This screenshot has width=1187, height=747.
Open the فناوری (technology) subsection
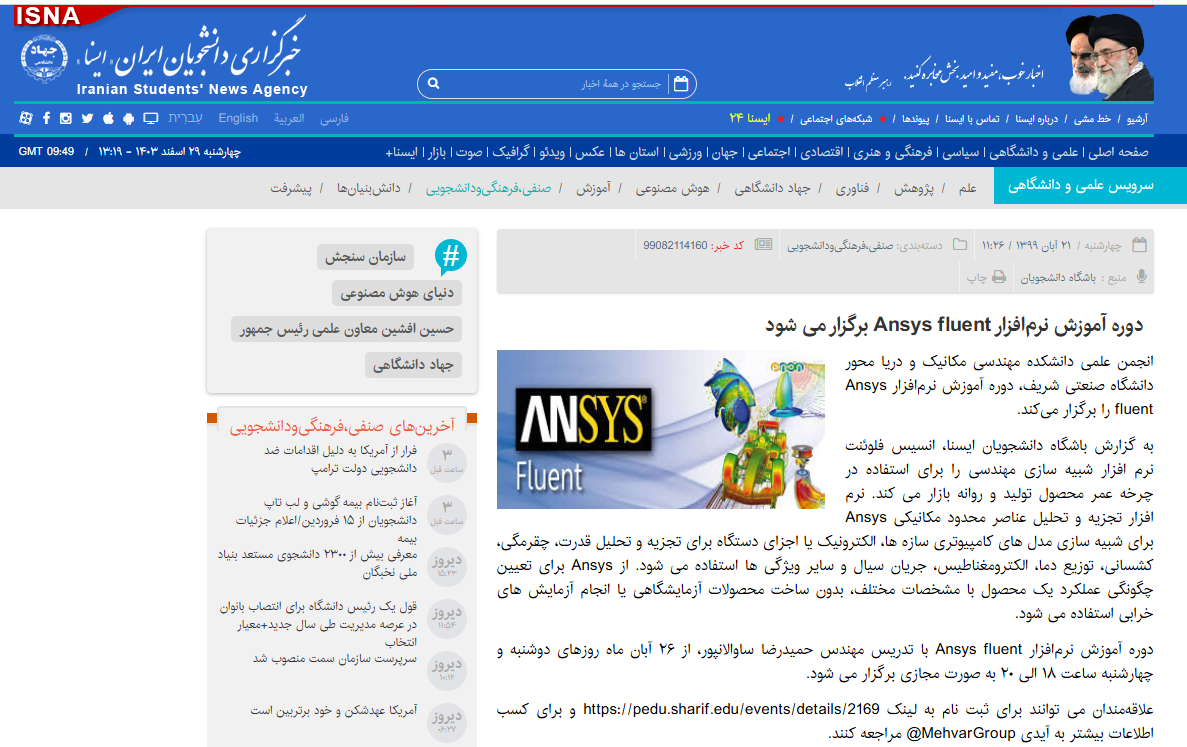pyautogui.click(x=852, y=188)
